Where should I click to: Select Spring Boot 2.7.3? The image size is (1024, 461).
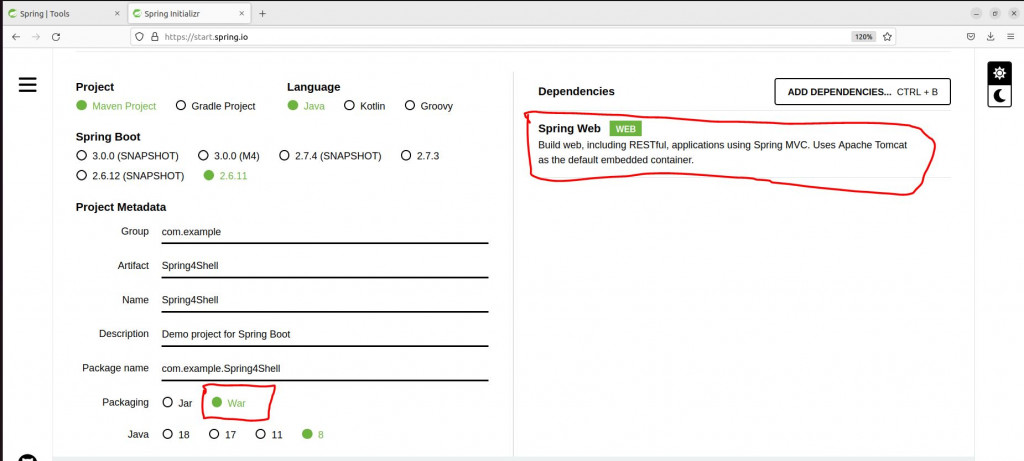420,156
